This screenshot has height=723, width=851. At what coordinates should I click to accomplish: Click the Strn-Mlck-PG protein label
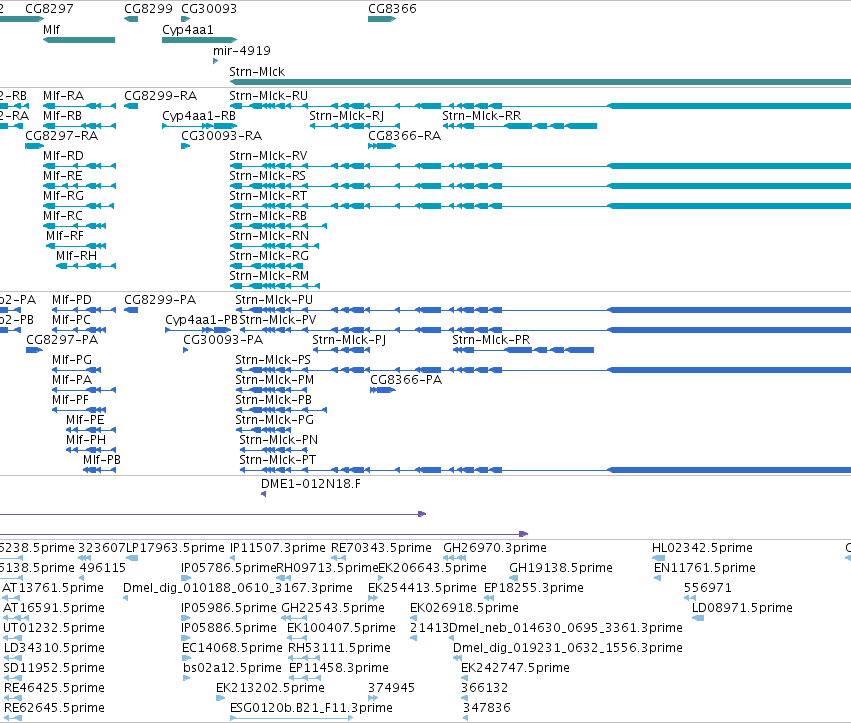tap(275, 420)
